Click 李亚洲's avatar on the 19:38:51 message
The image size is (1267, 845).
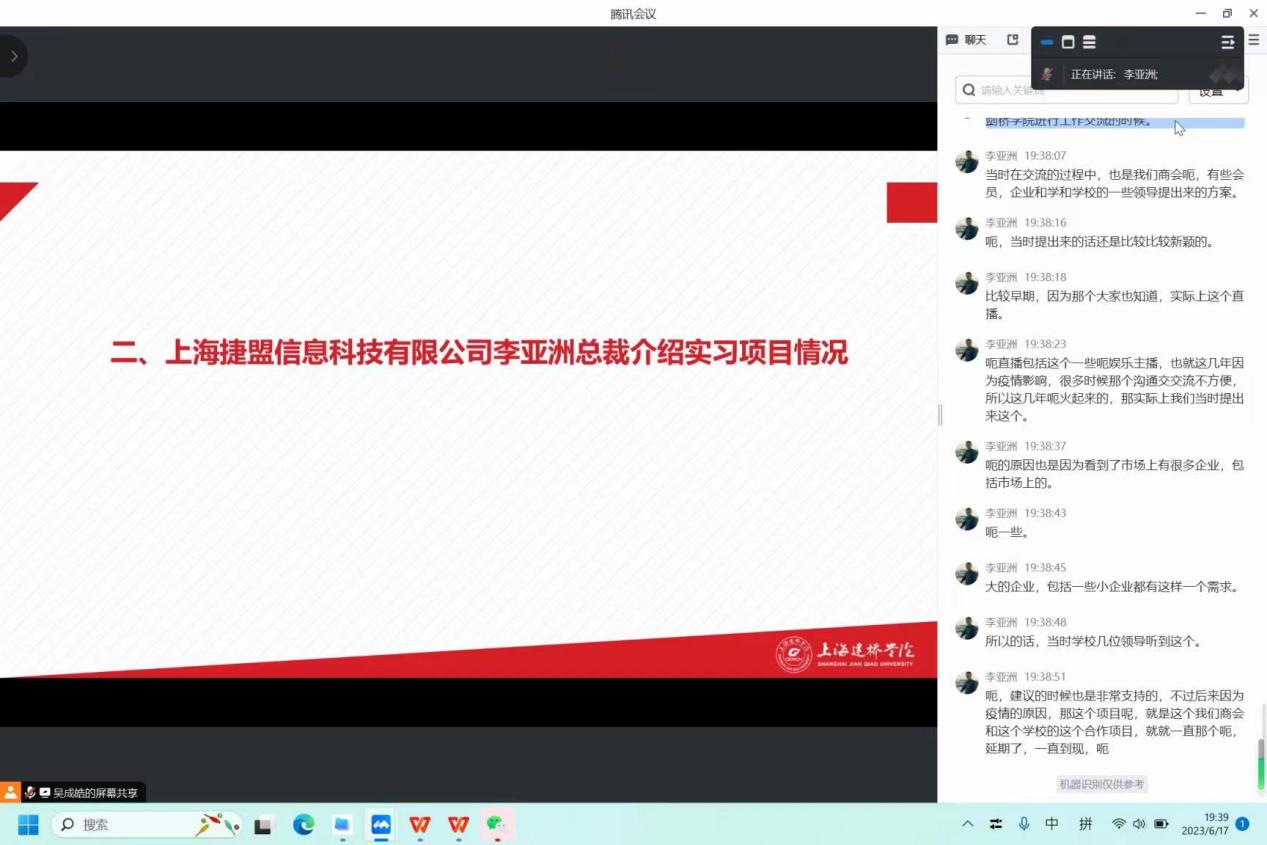pos(967,683)
